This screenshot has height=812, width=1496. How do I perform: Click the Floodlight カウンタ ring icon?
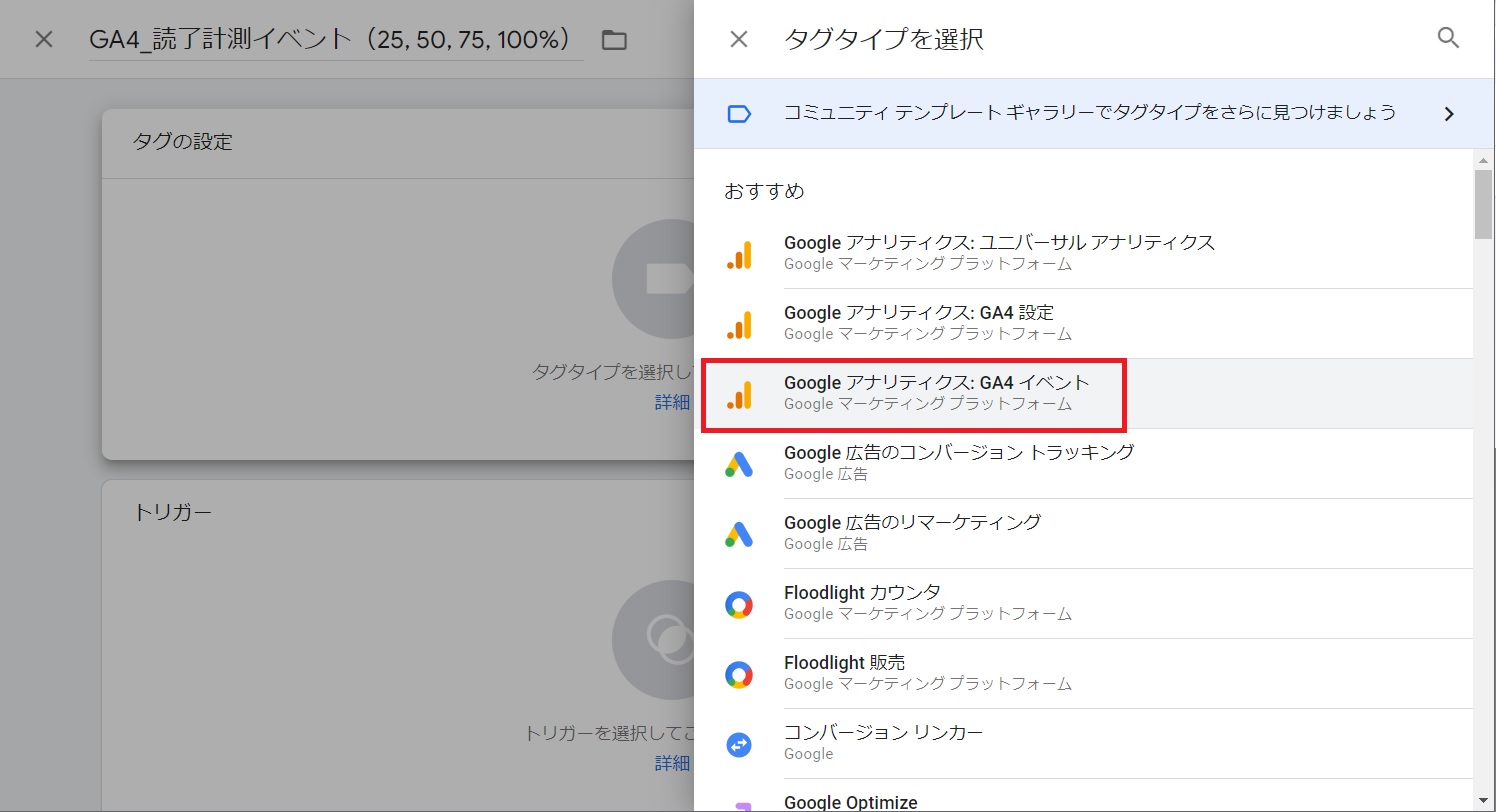click(738, 604)
